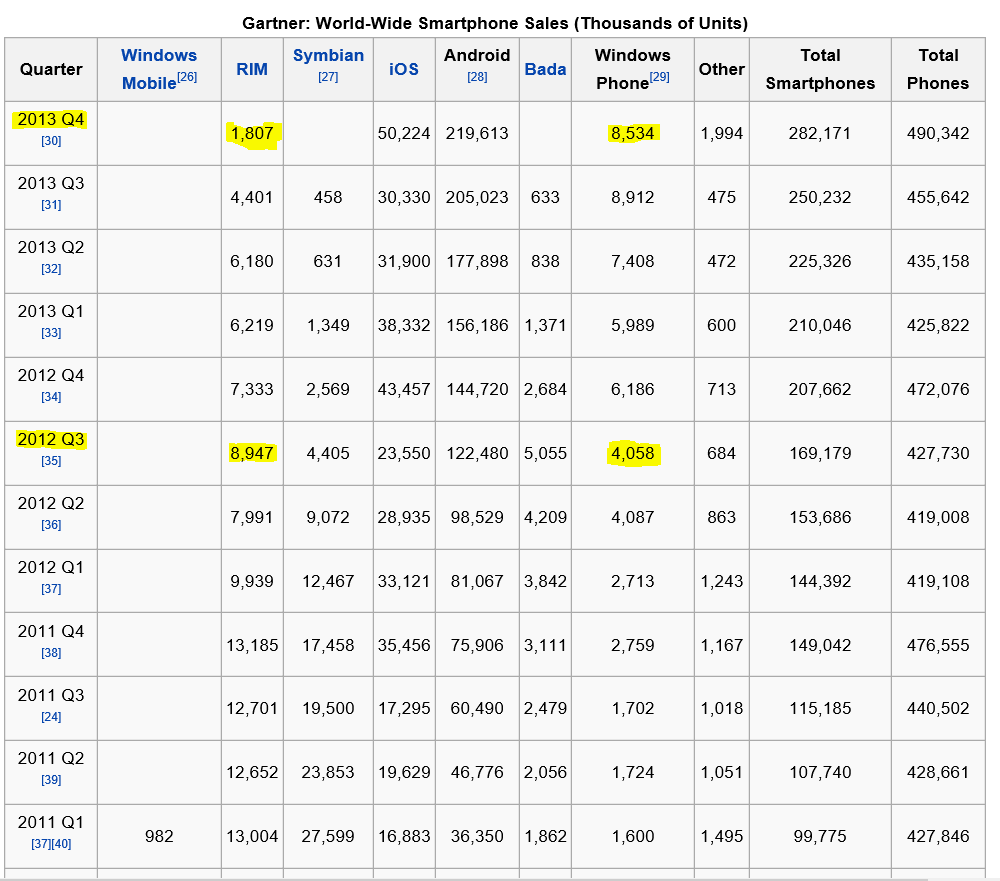Click the Symbian value 458

coord(328,198)
